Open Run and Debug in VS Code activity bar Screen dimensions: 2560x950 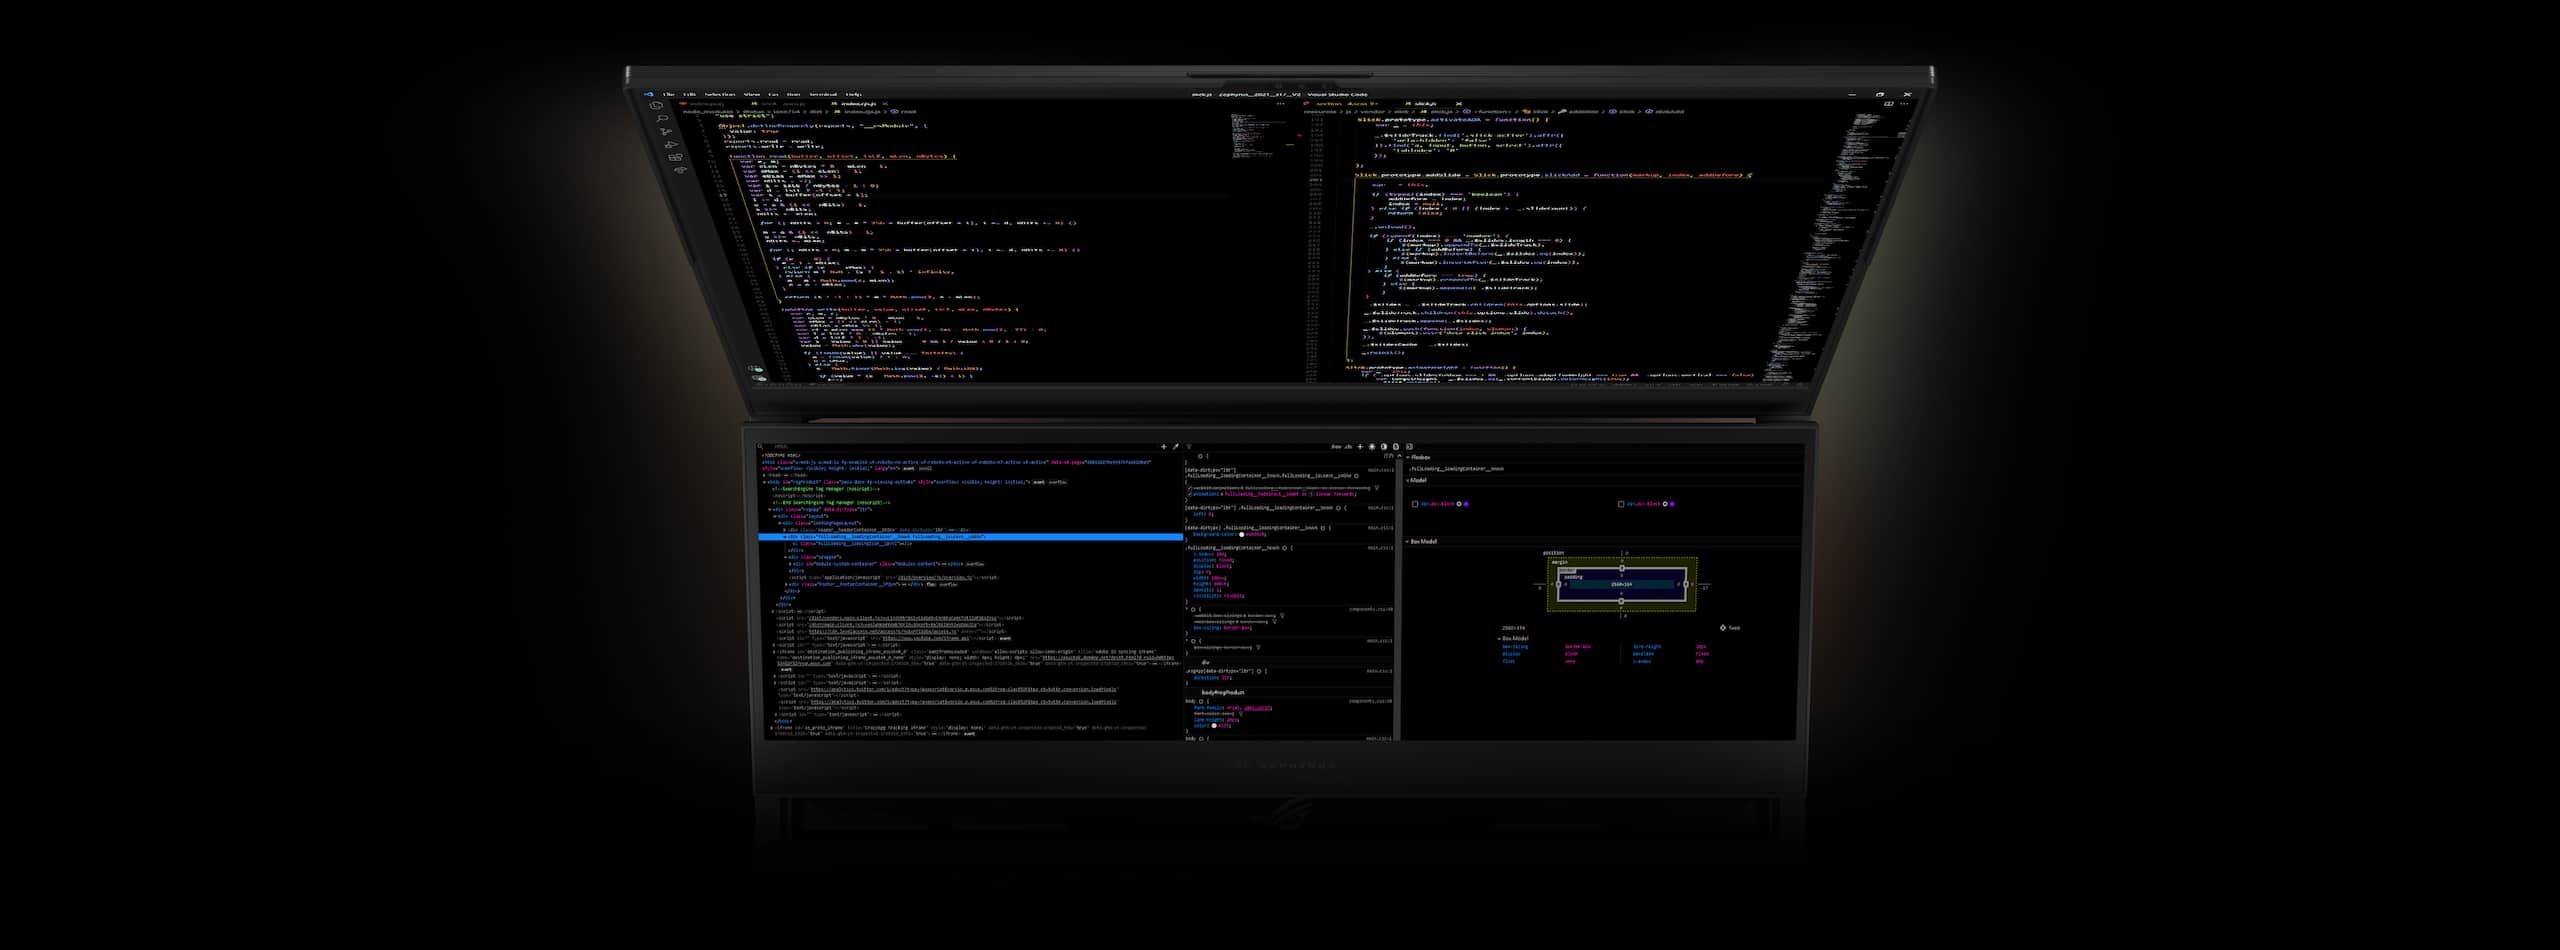point(671,145)
